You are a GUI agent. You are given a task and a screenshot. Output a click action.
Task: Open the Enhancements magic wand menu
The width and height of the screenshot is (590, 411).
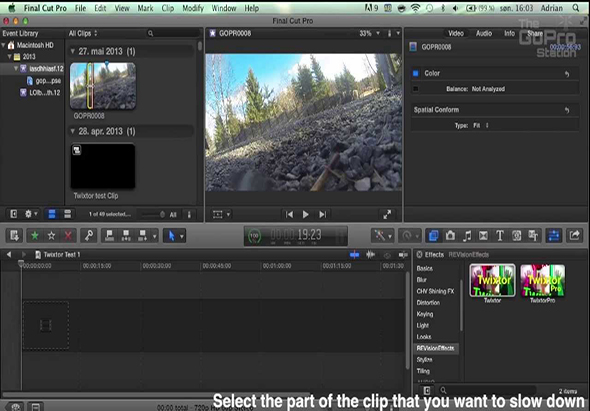(x=382, y=236)
